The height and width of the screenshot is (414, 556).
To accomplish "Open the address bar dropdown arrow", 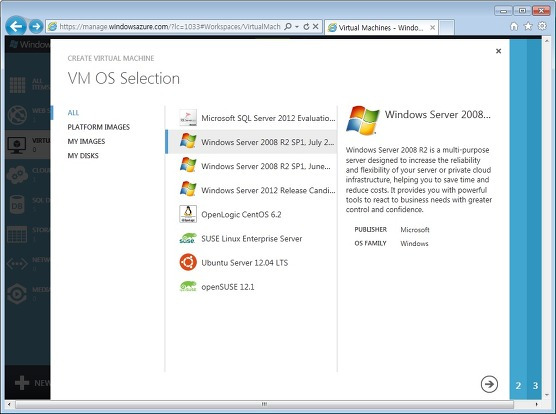I will pos(297,27).
